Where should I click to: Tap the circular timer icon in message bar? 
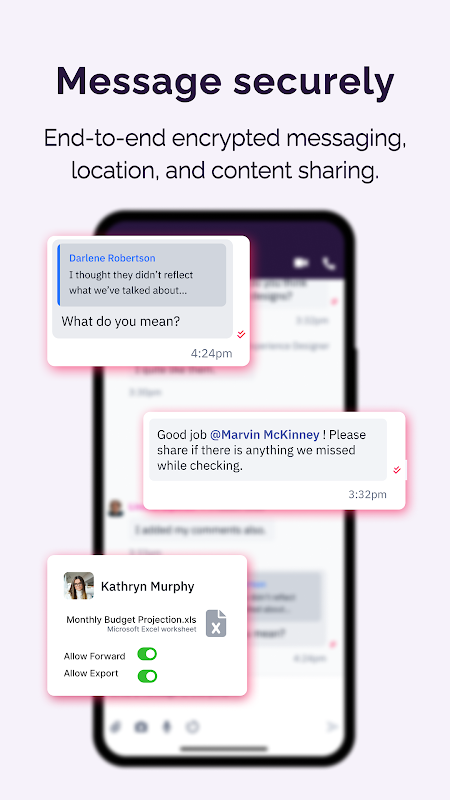point(192,727)
